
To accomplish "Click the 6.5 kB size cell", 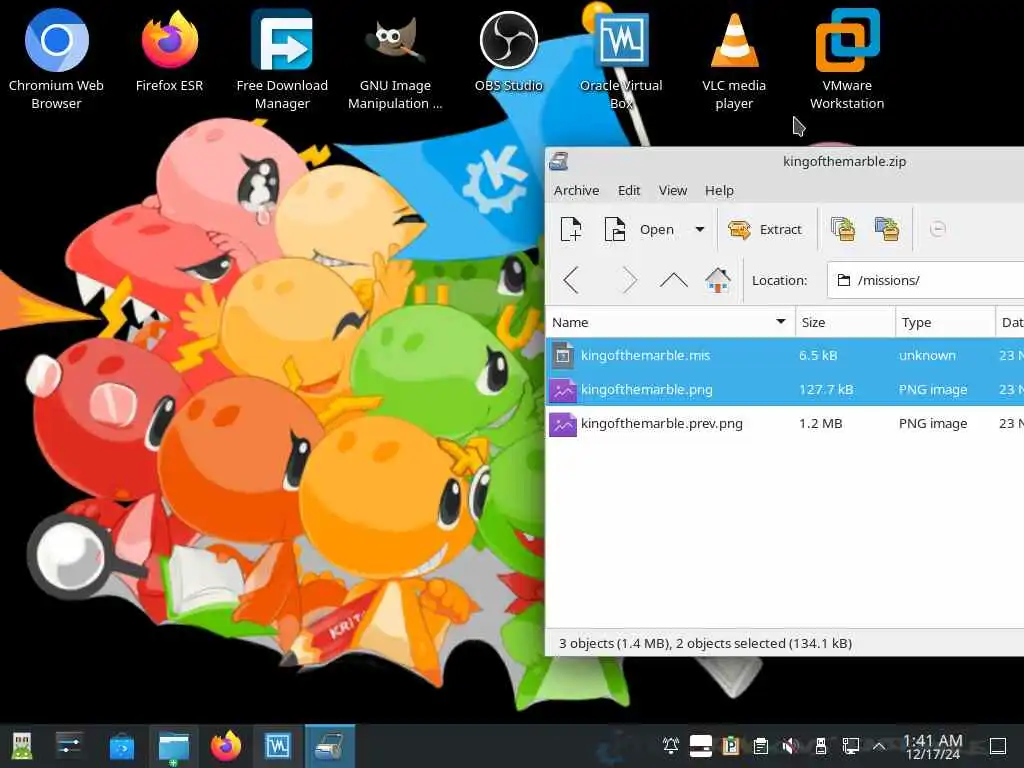I will coord(818,355).
